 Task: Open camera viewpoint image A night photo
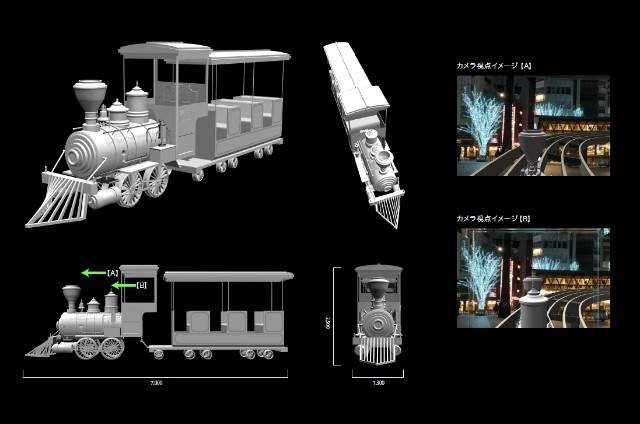[x=533, y=126]
